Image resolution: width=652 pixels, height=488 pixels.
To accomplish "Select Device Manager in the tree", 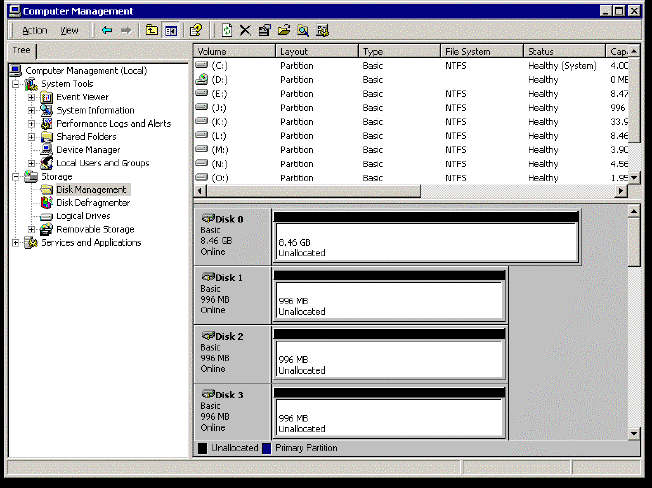I will (88, 150).
